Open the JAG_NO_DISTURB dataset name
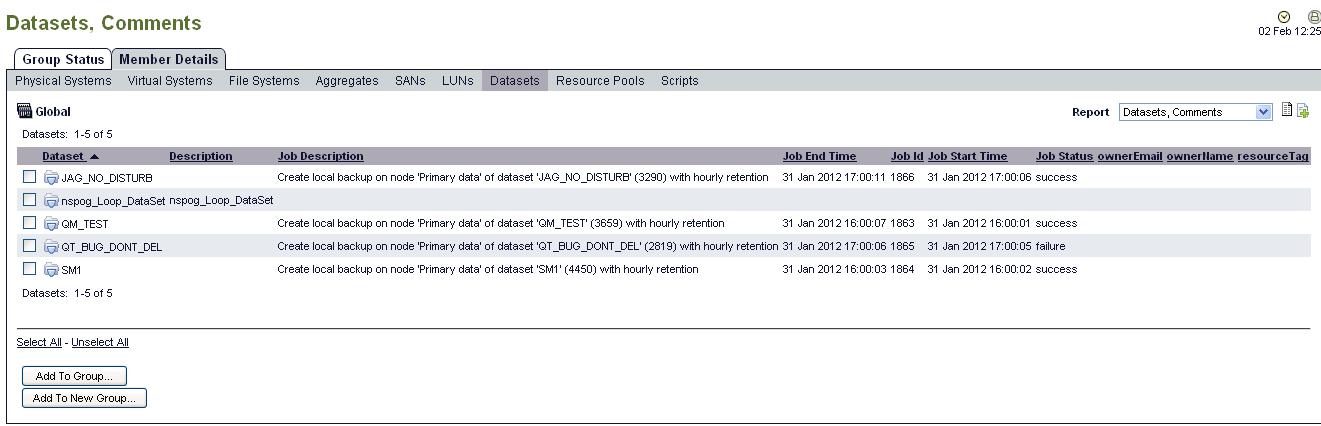The width and height of the screenshot is (1321, 426). [x=107, y=178]
